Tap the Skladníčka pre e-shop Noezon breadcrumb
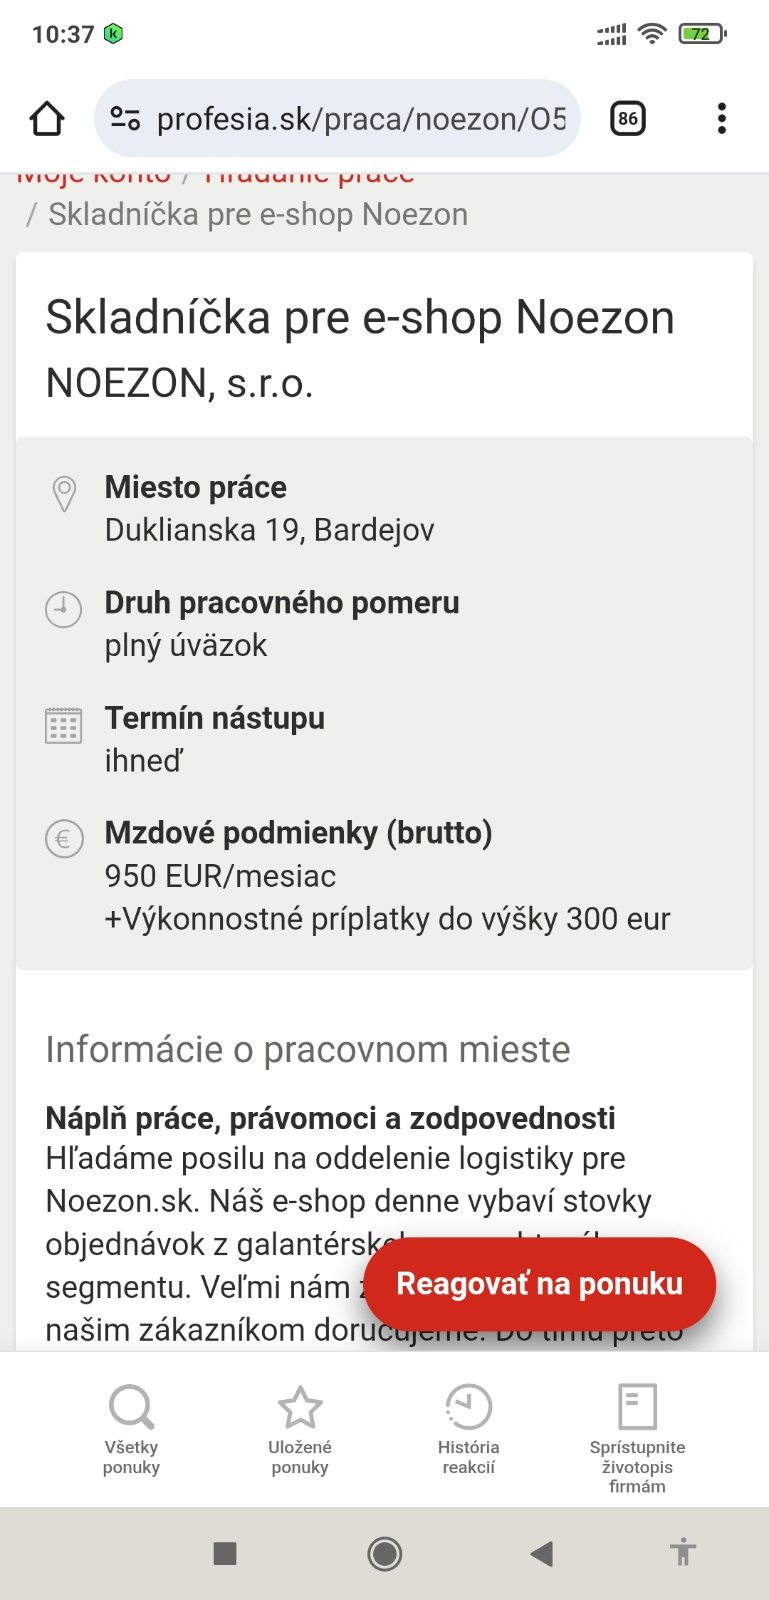769x1600 pixels. click(258, 215)
